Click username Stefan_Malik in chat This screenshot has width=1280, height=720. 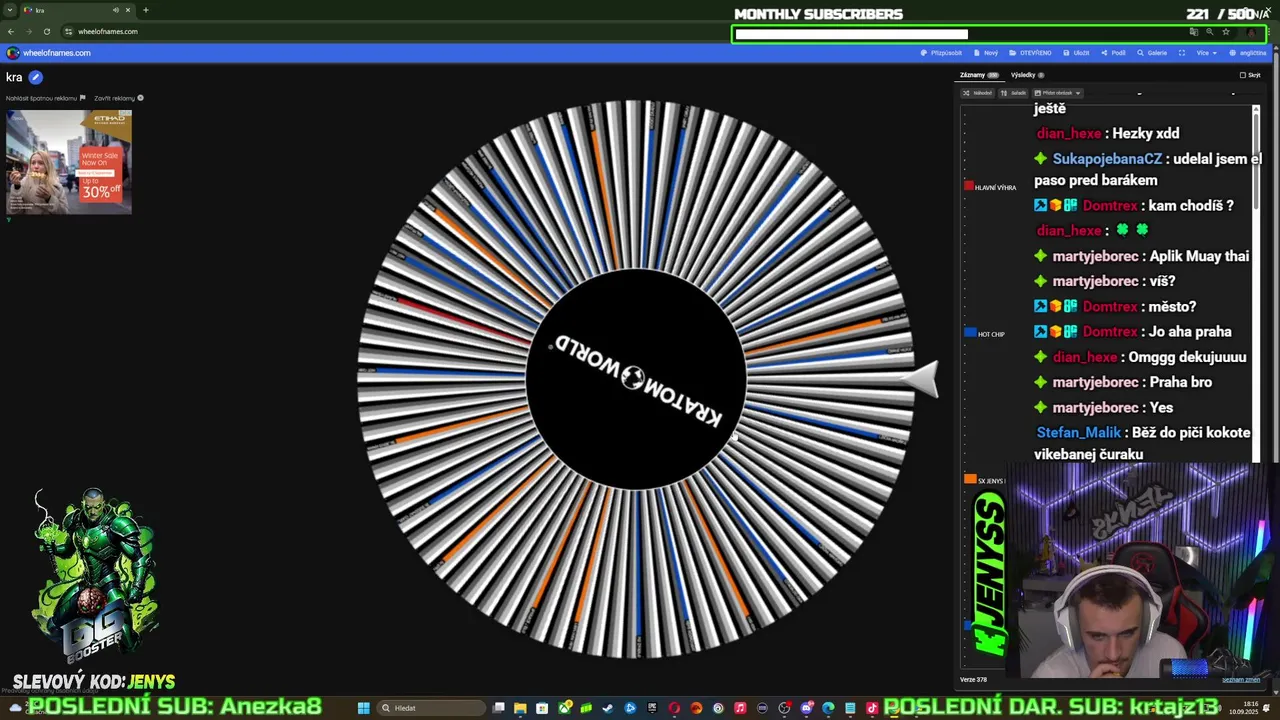point(1078,433)
